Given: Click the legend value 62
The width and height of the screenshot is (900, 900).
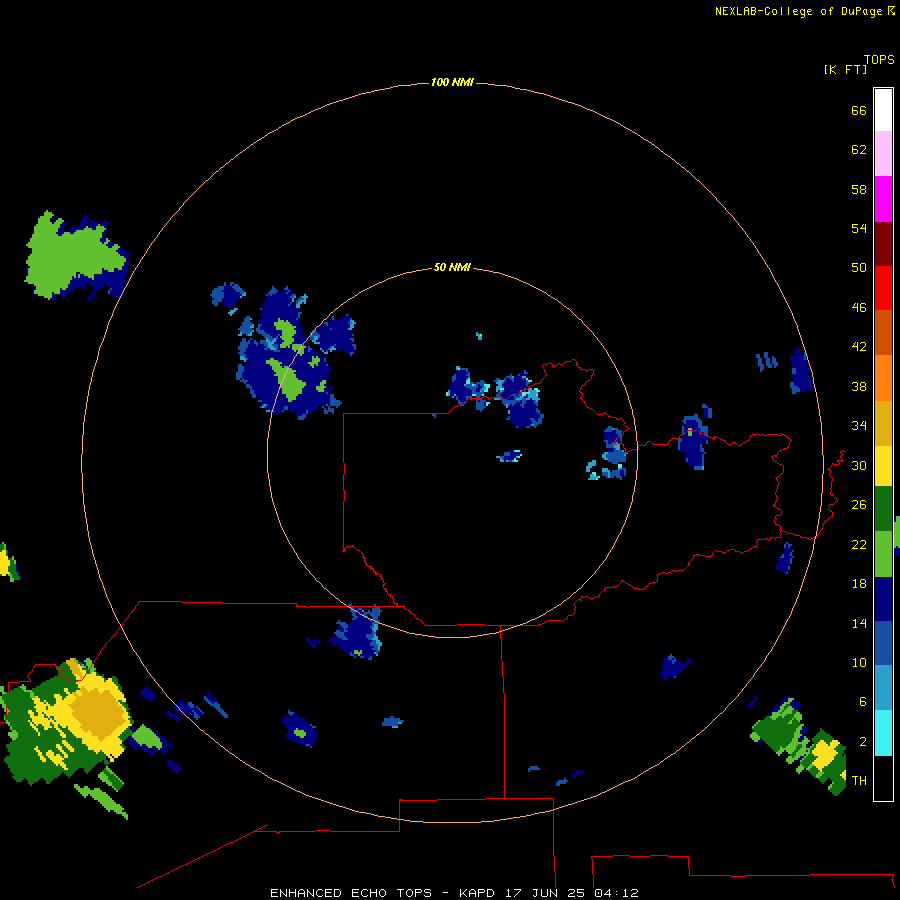Looking at the screenshot, I should [x=859, y=150].
